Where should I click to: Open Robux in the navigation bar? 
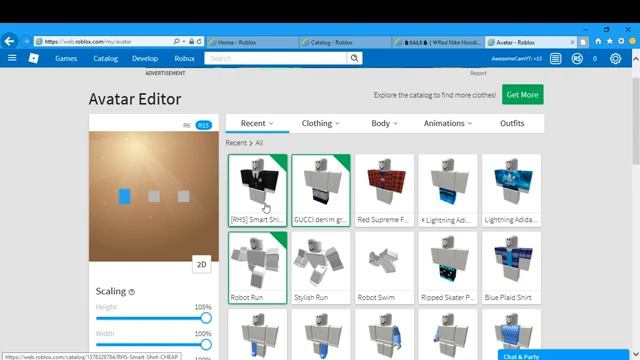click(184, 58)
